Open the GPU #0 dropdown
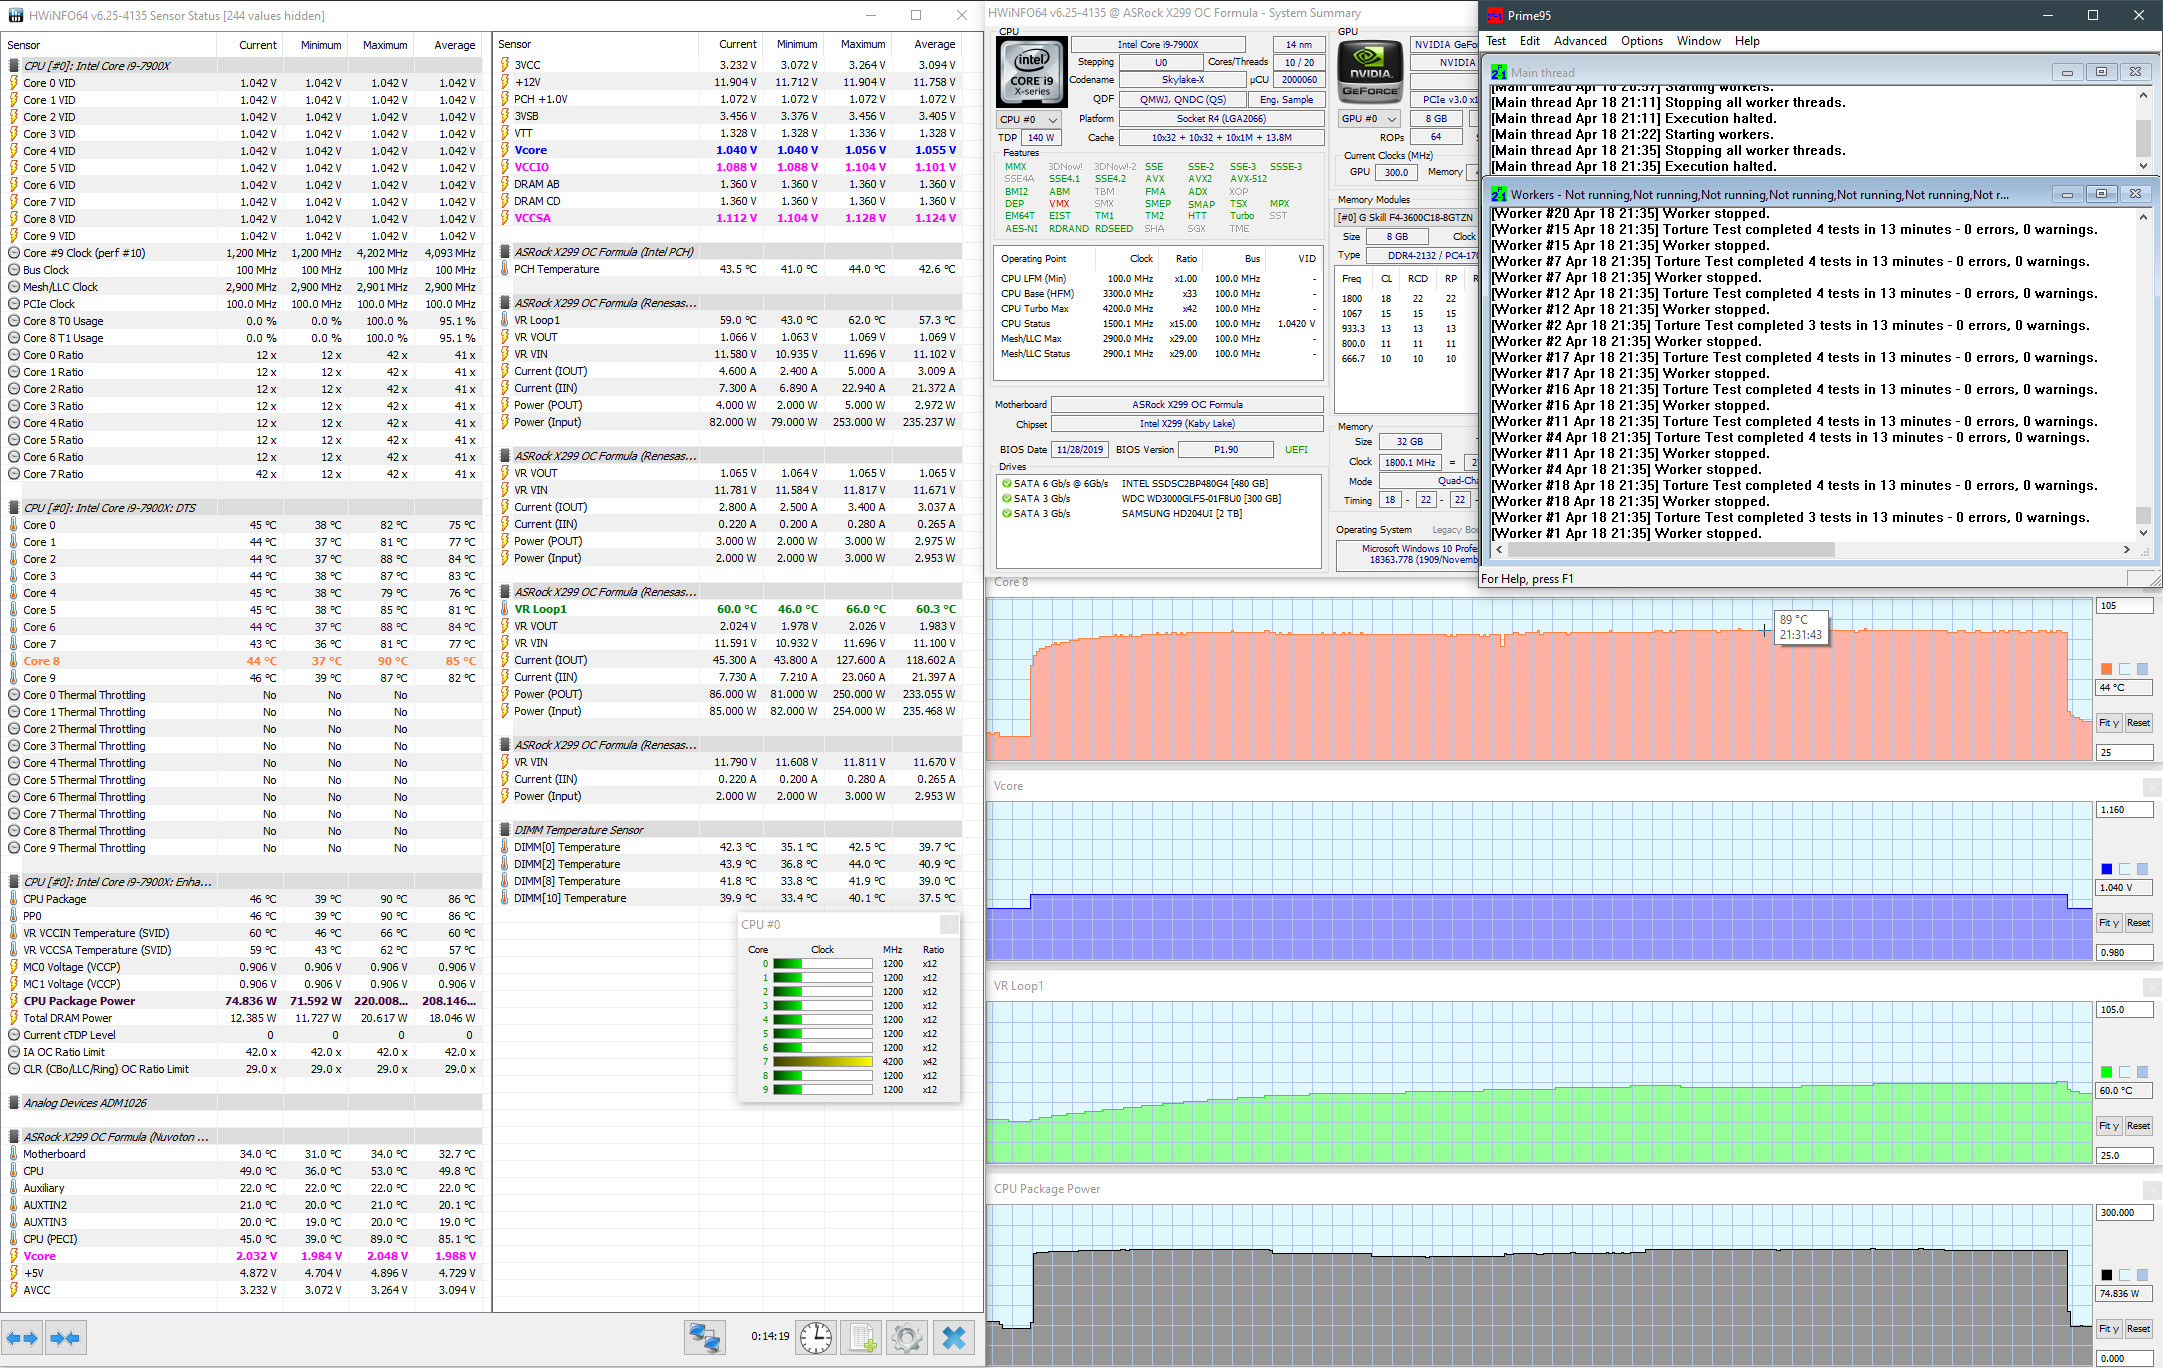Viewport: 2163px width, 1368px height. tap(1368, 119)
